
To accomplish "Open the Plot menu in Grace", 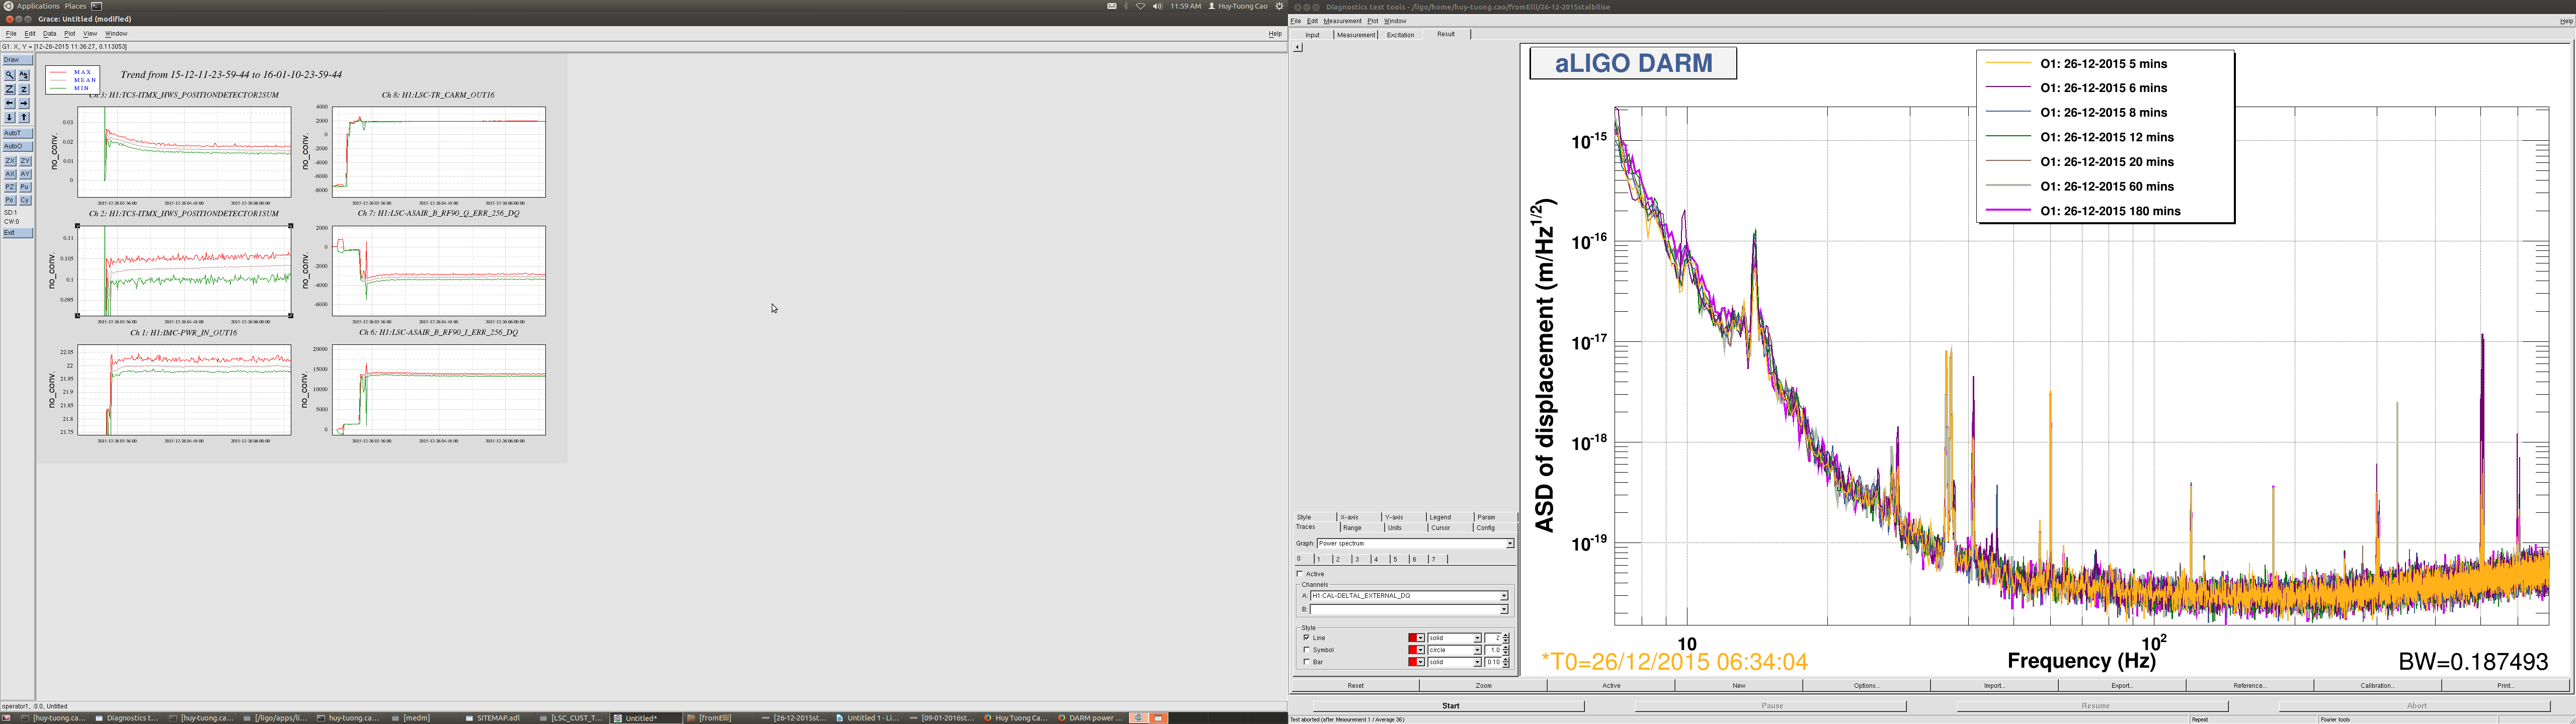I will 69,34.
